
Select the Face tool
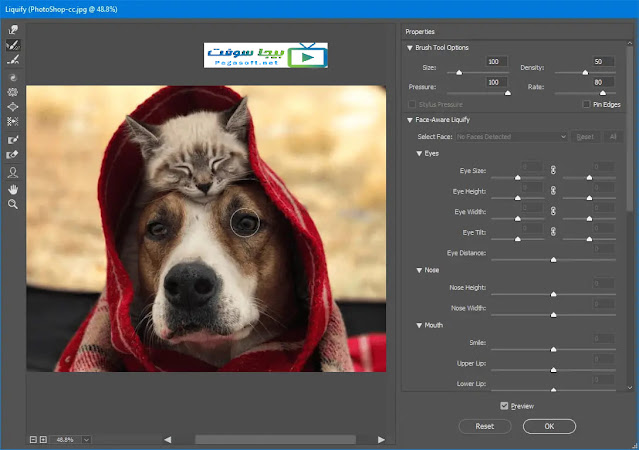tap(13, 172)
